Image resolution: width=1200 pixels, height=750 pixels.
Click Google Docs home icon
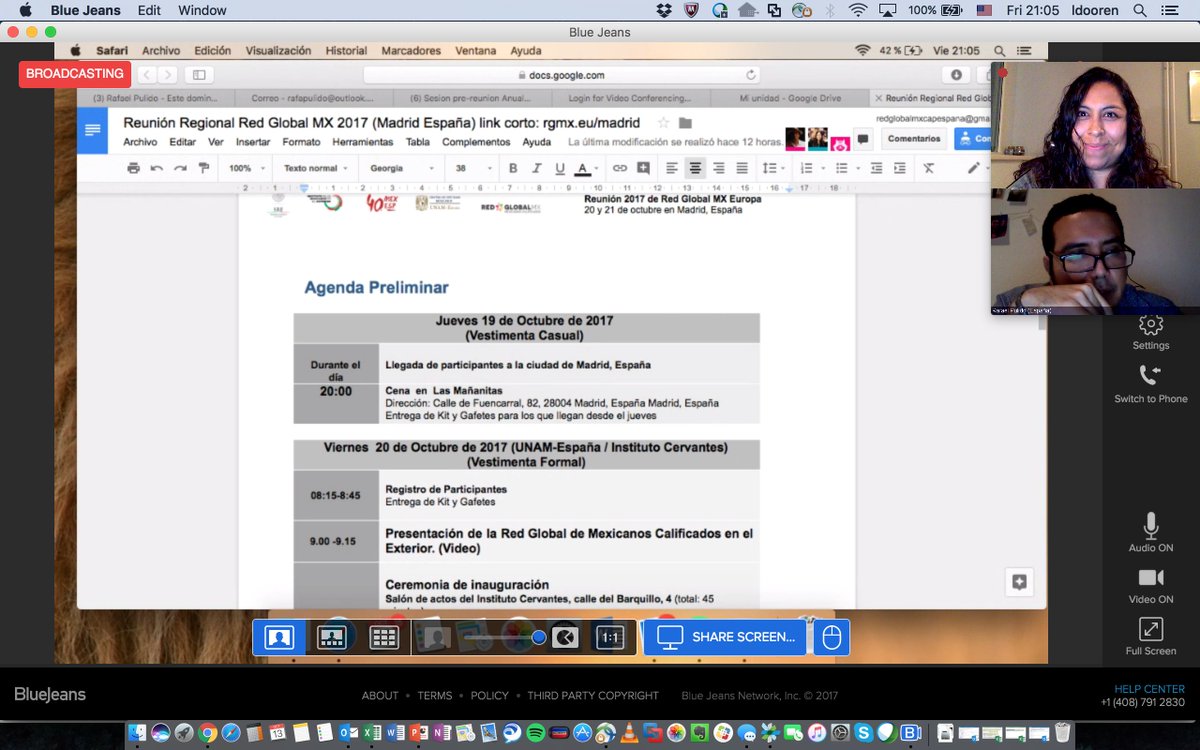click(x=93, y=131)
